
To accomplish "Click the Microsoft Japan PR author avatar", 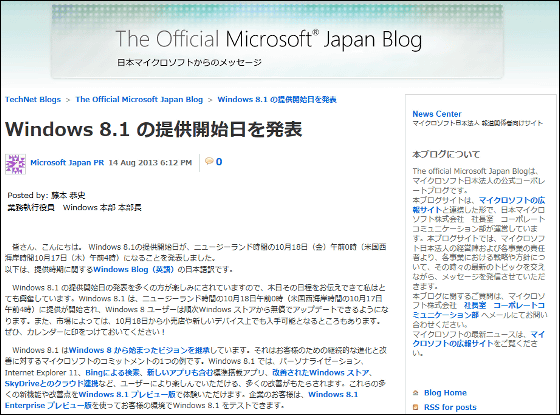I will (x=15, y=164).
